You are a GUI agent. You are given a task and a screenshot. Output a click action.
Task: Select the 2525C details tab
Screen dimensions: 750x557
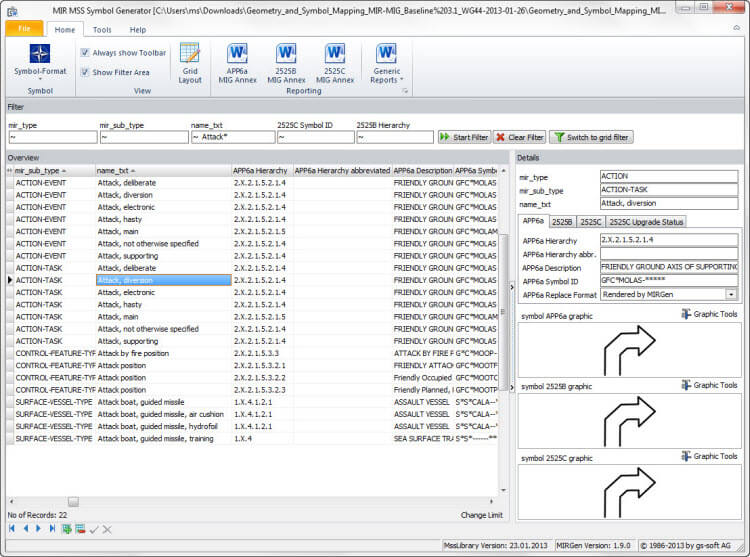591,222
